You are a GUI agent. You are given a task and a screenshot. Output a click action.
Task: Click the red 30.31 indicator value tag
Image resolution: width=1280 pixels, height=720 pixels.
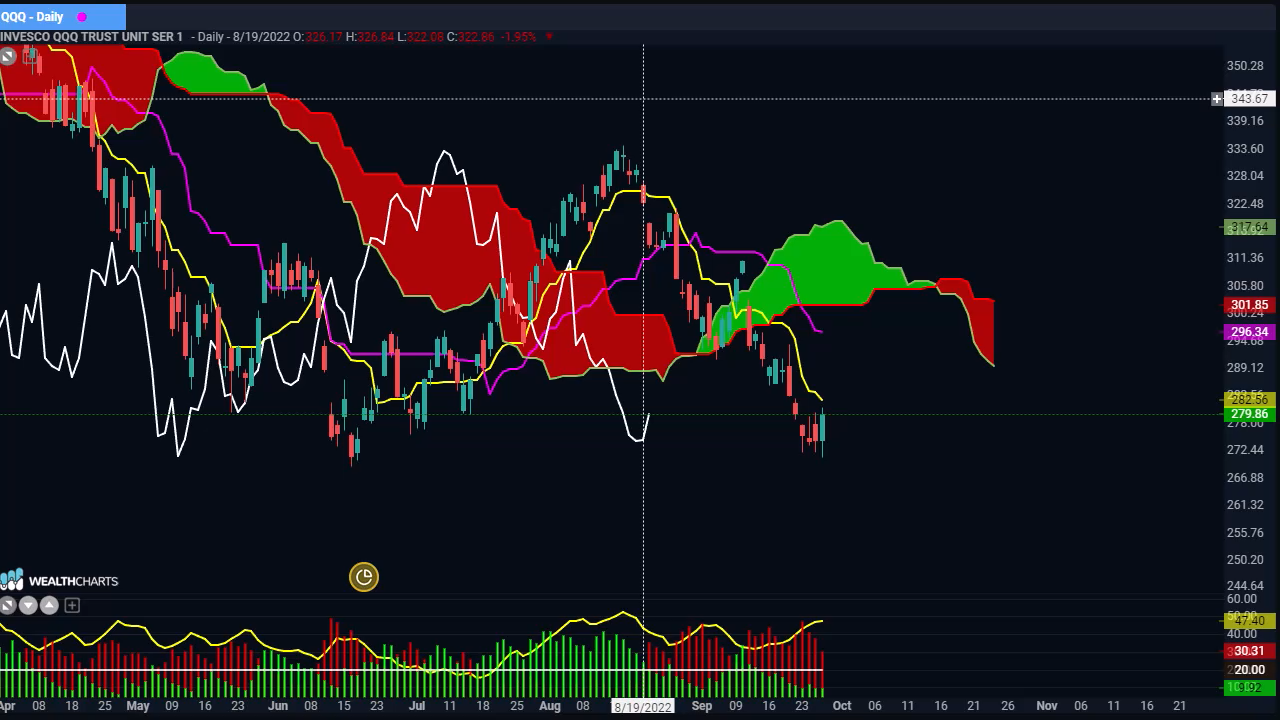coord(1249,651)
